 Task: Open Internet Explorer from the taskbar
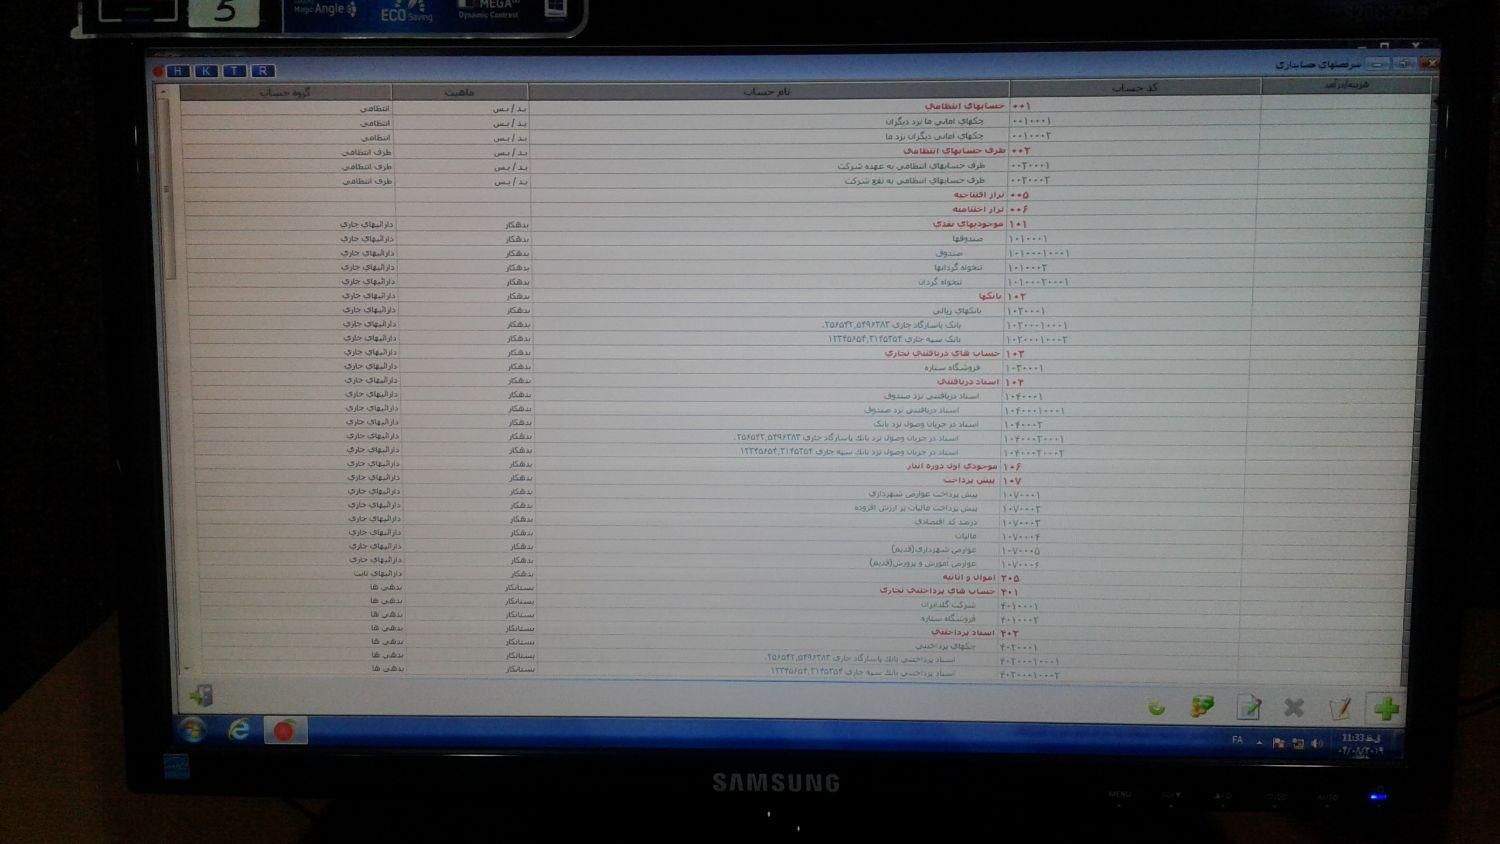point(239,730)
